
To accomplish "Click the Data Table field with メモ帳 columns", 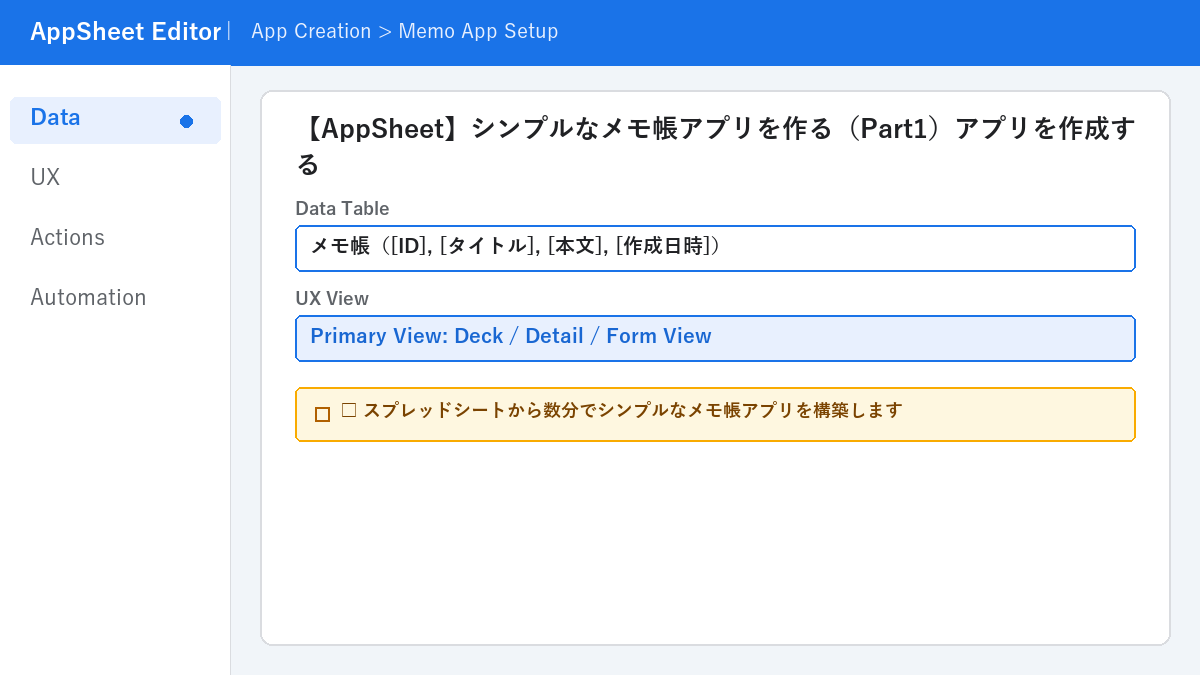I will [x=715, y=248].
